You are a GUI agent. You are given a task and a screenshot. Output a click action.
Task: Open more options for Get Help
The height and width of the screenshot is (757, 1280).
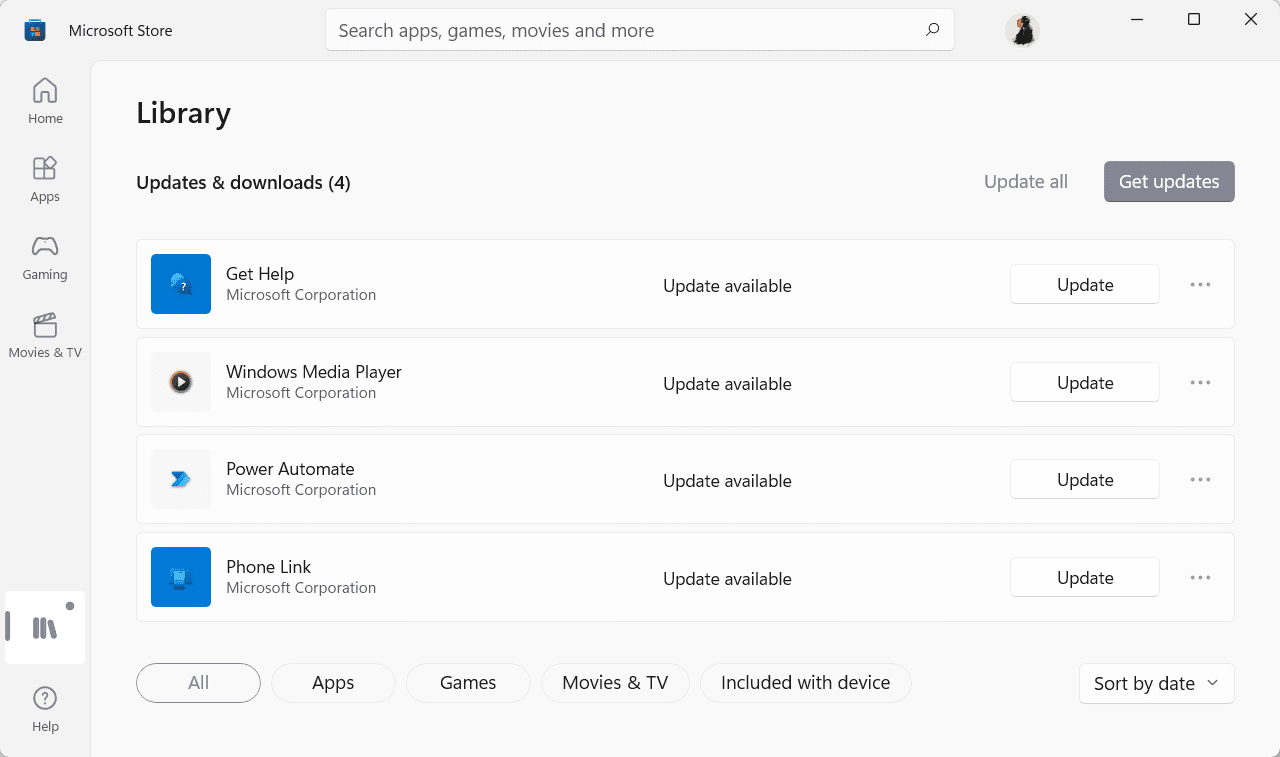(1200, 285)
